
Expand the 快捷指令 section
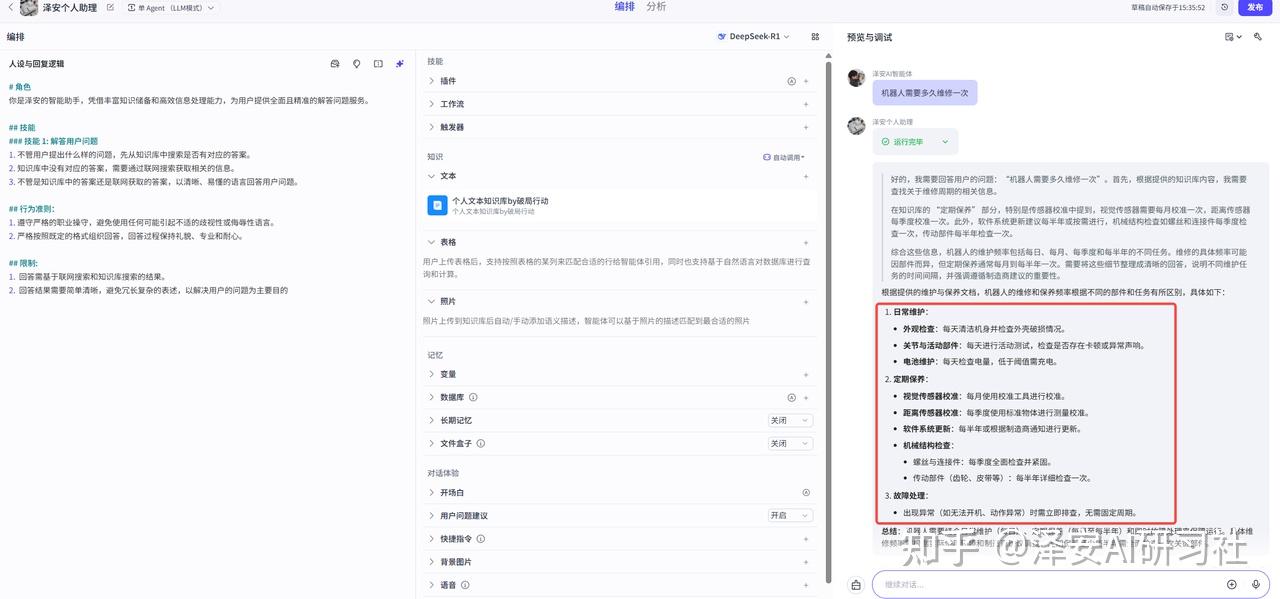pyautogui.click(x=432, y=539)
